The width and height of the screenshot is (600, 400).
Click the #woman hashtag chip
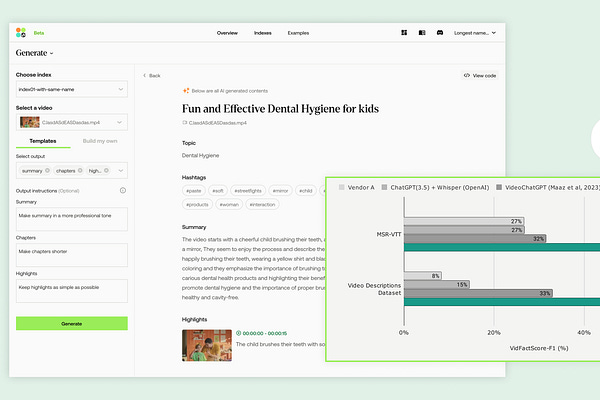(x=229, y=204)
